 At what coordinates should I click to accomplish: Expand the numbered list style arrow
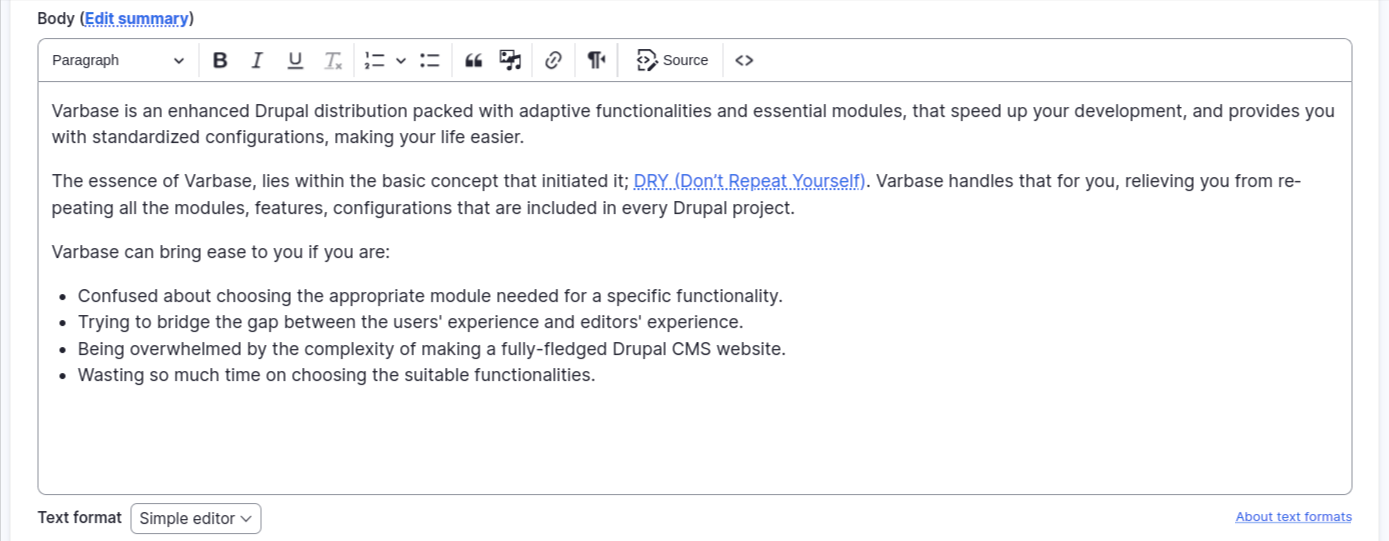(401, 61)
